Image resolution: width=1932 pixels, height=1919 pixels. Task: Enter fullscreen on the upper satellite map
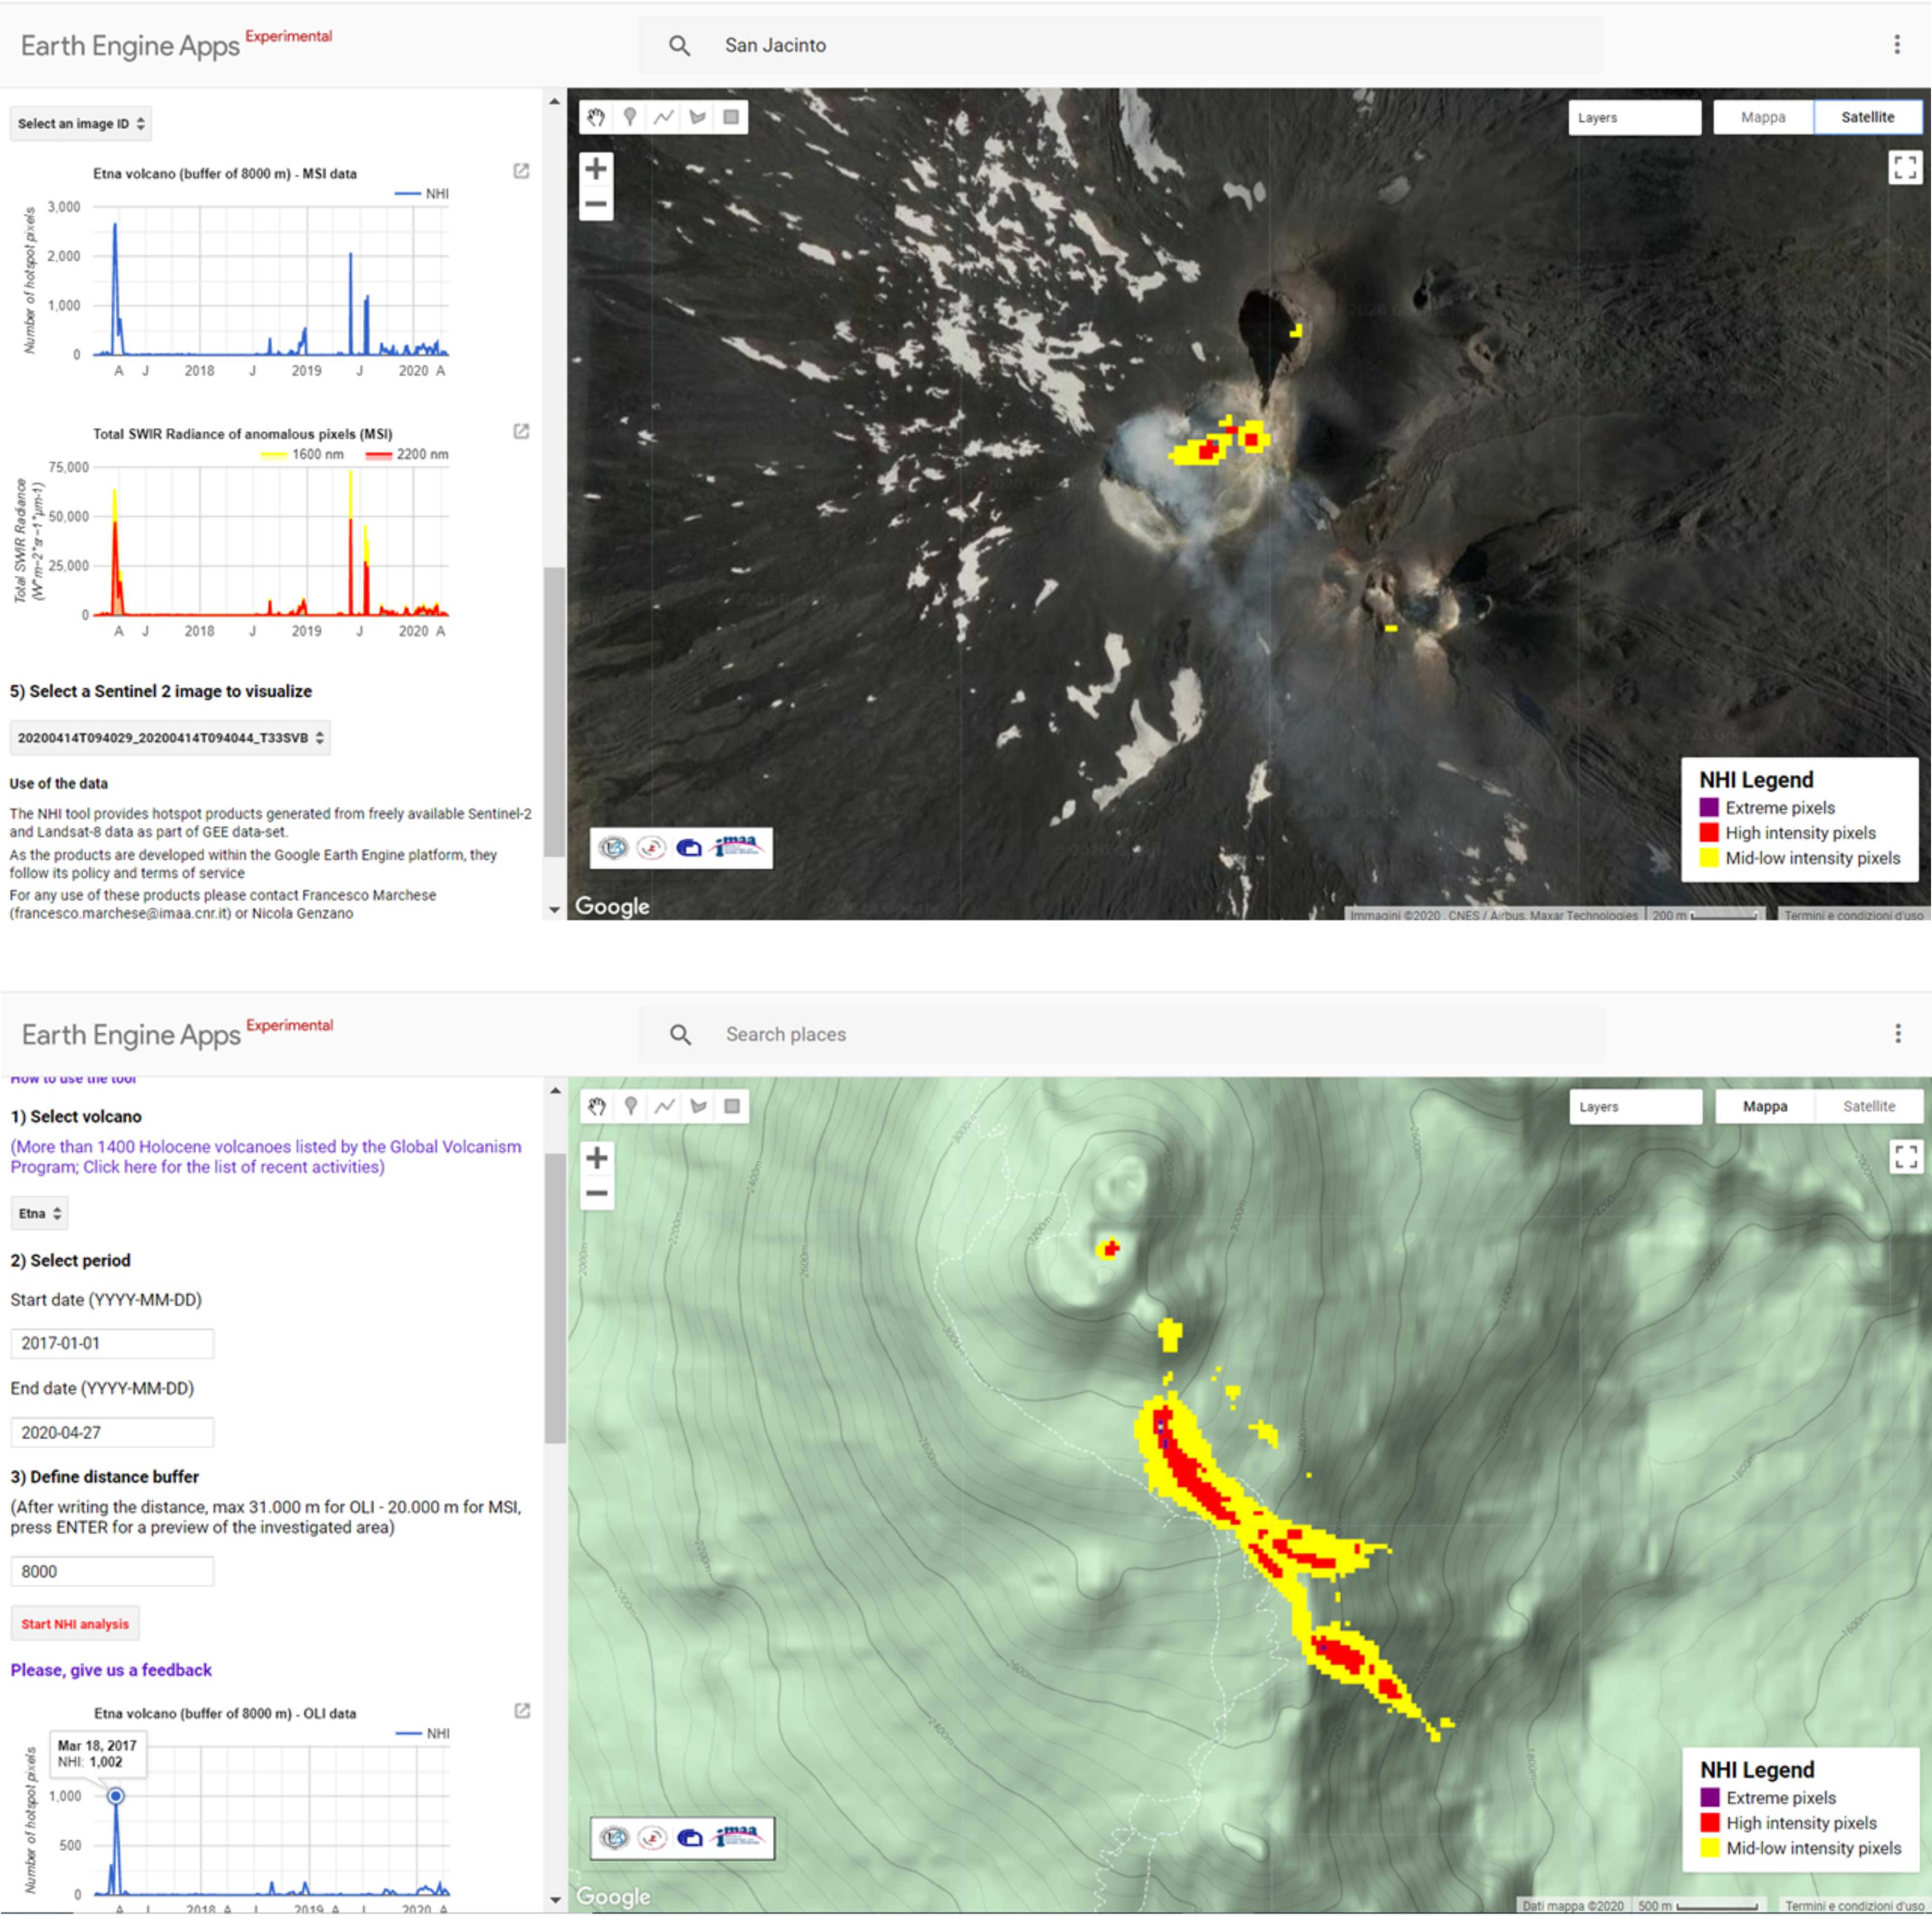(1904, 167)
